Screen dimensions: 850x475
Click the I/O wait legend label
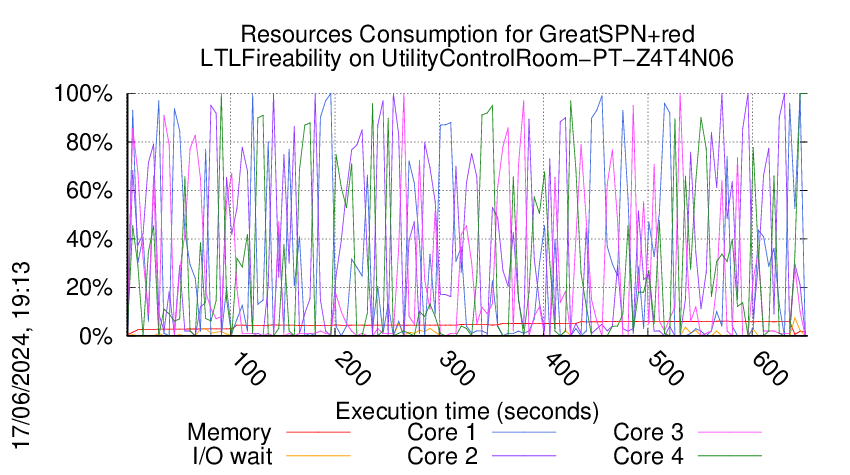233,456
